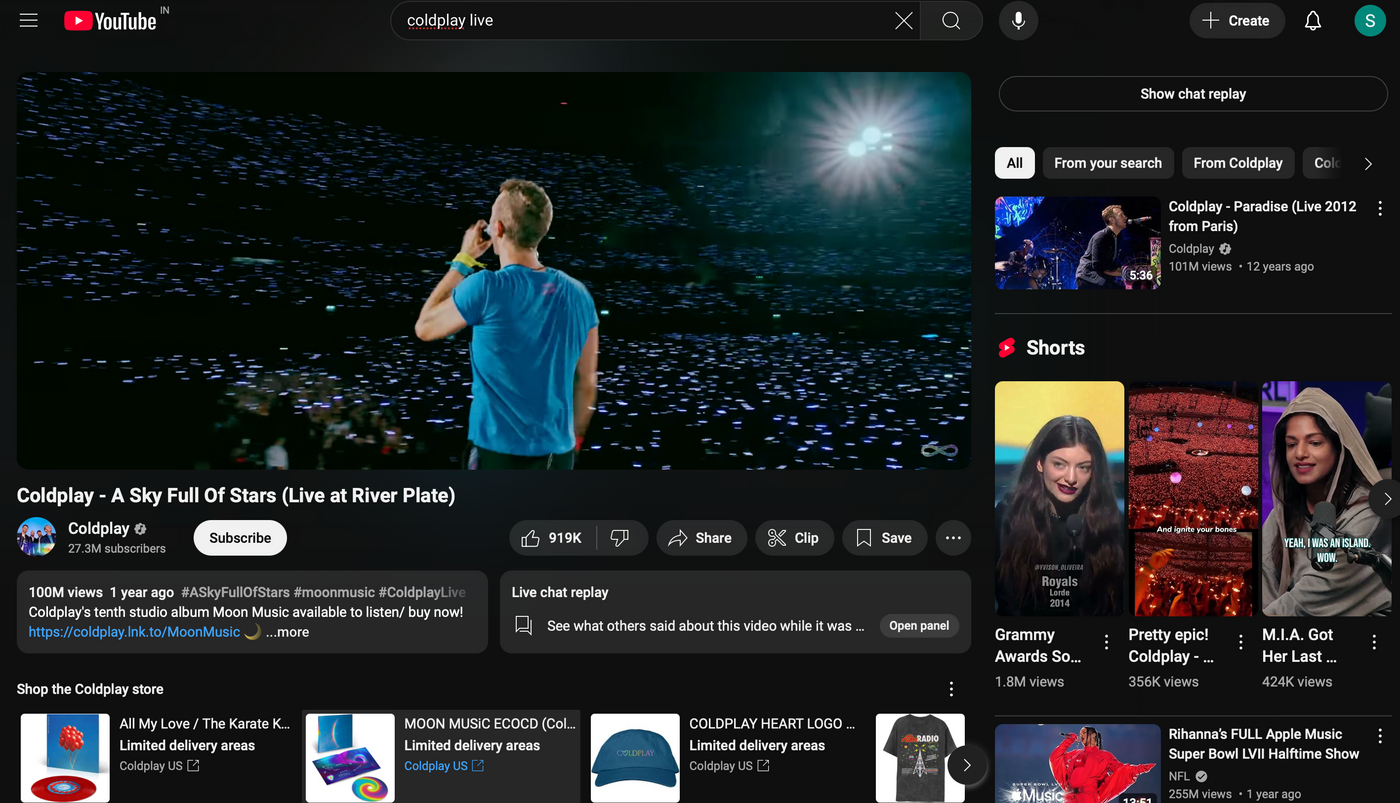Open the hamburger guide menu

(x=28, y=20)
